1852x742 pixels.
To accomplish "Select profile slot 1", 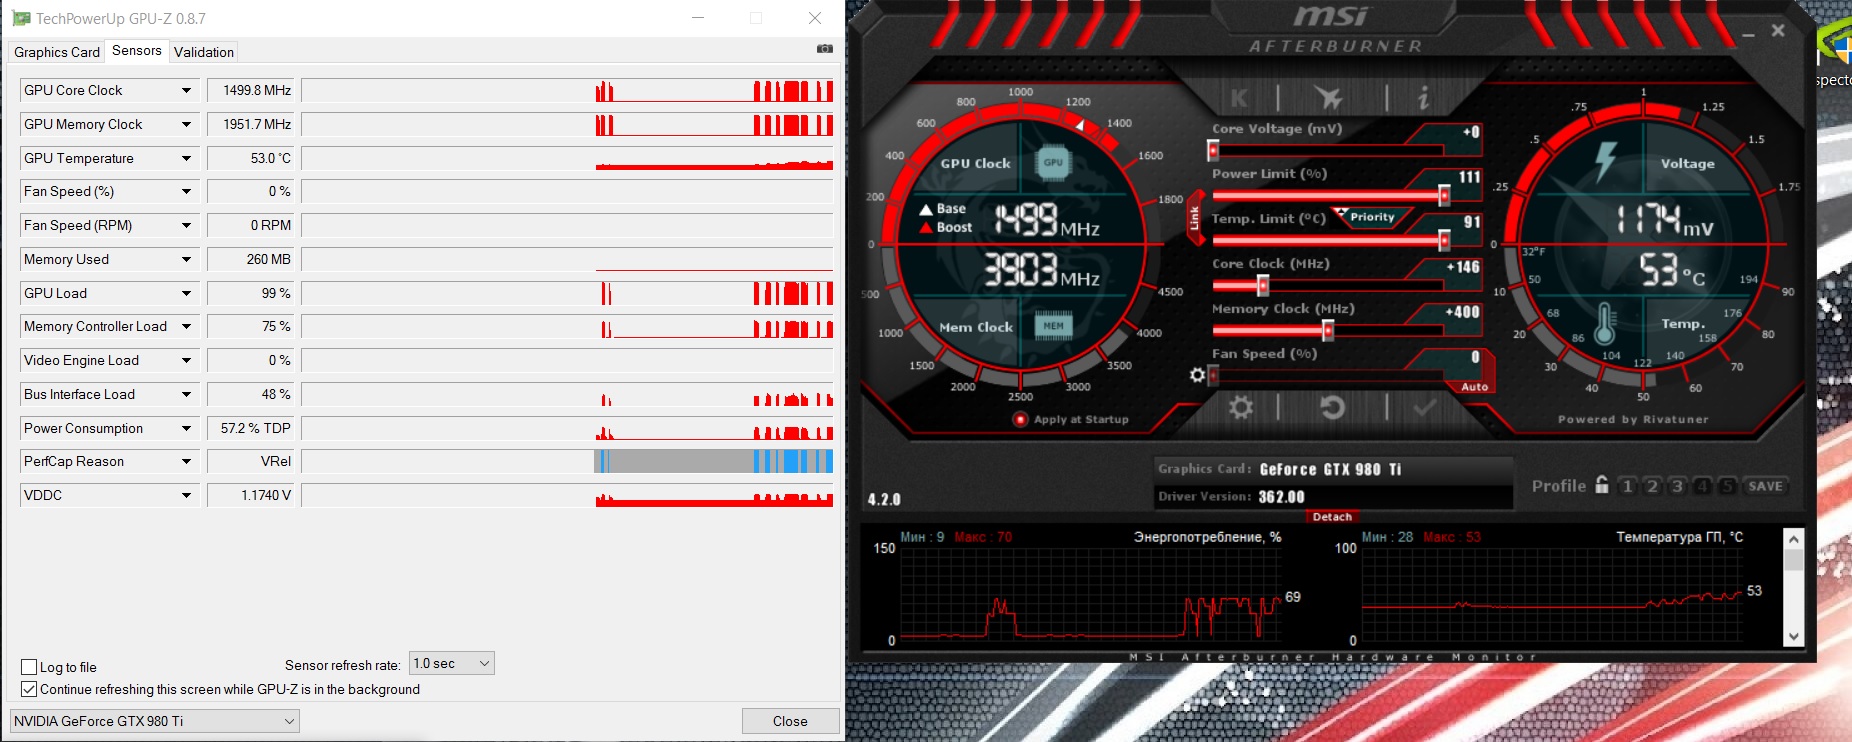I will [1627, 486].
